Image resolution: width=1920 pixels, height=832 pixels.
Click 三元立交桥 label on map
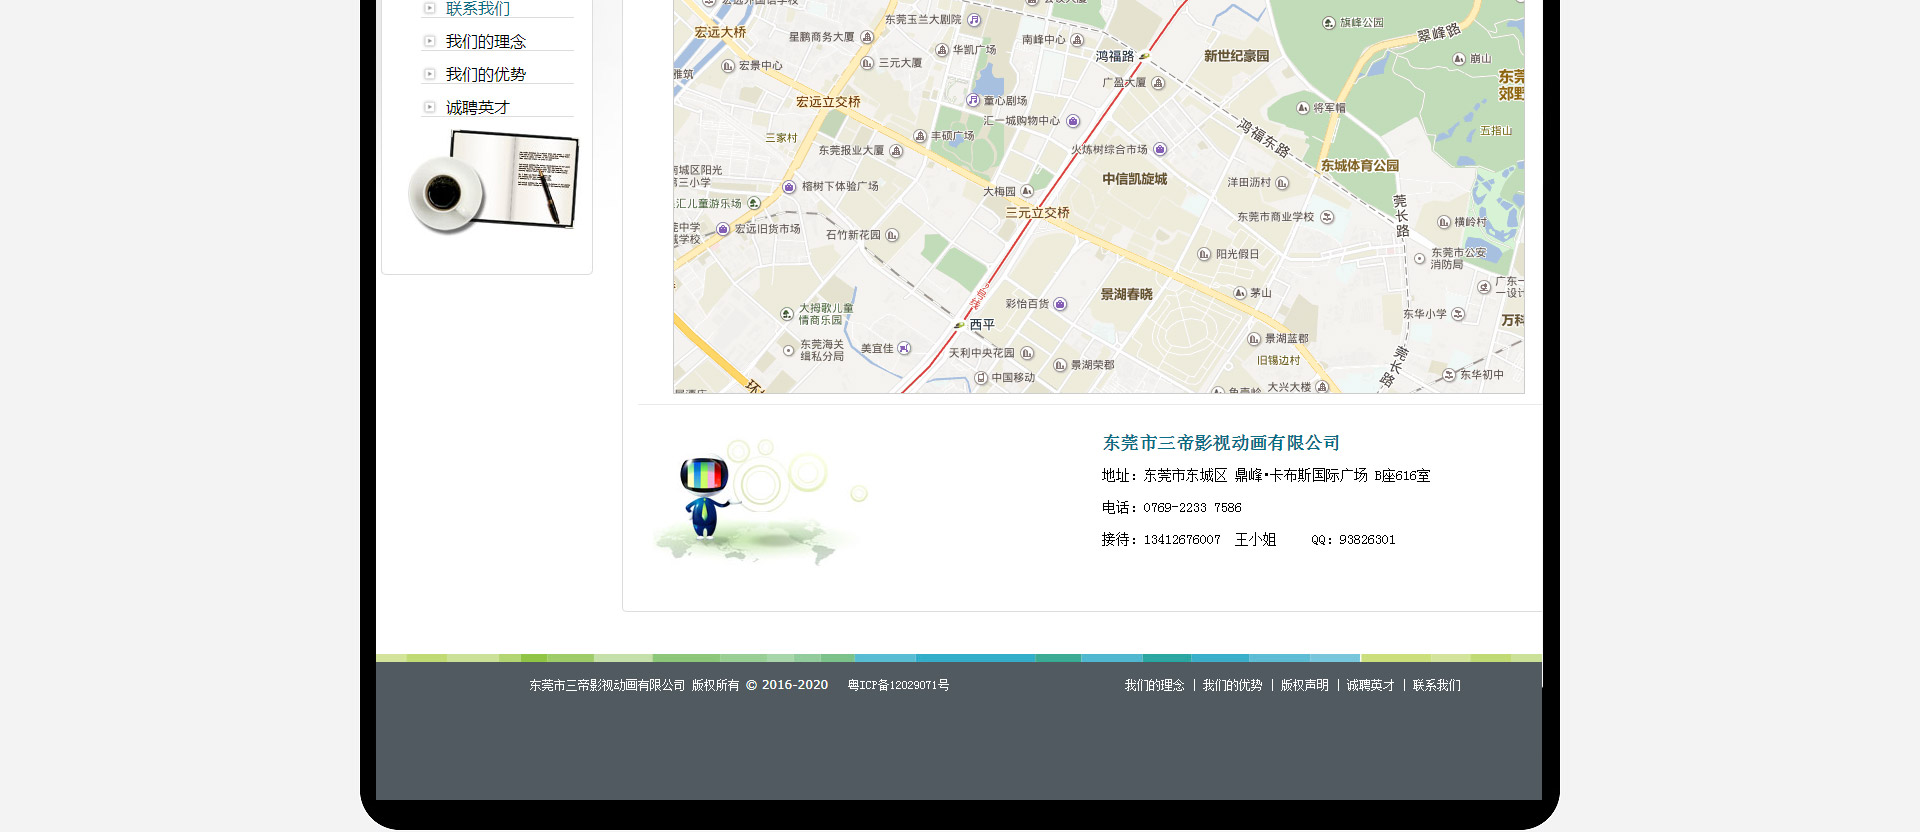point(1038,213)
